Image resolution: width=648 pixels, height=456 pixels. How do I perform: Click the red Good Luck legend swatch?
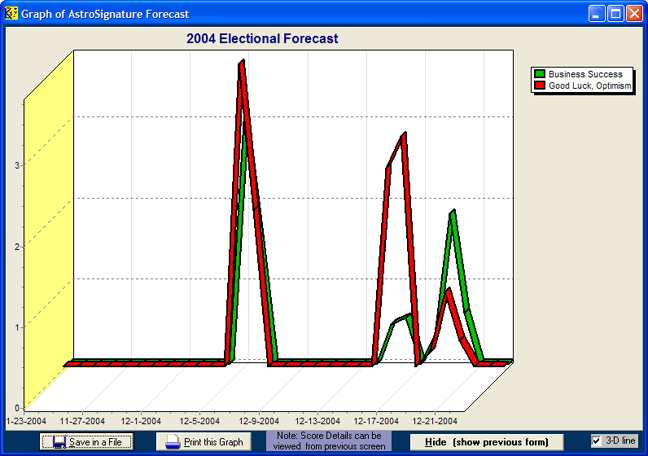540,87
